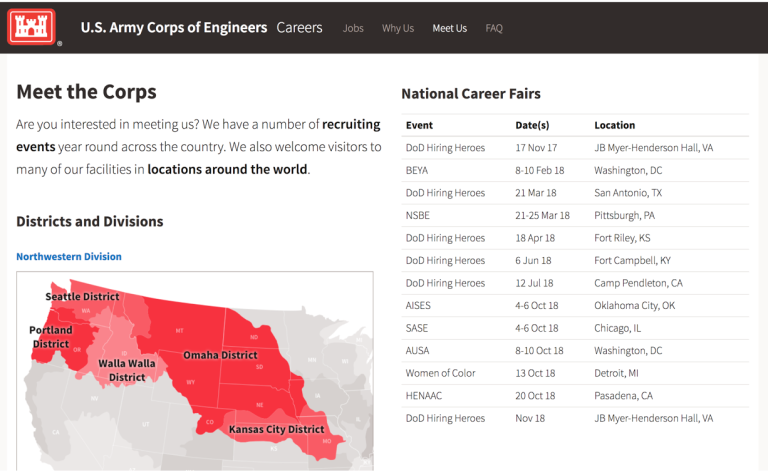Click the Meet the Corps heading
Viewport: 768px width, 471px height.
[86, 92]
